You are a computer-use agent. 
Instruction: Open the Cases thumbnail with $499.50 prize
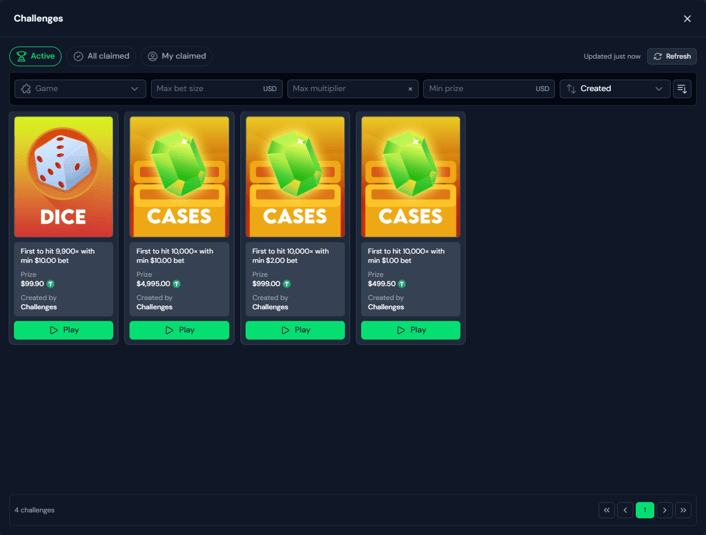click(411, 177)
